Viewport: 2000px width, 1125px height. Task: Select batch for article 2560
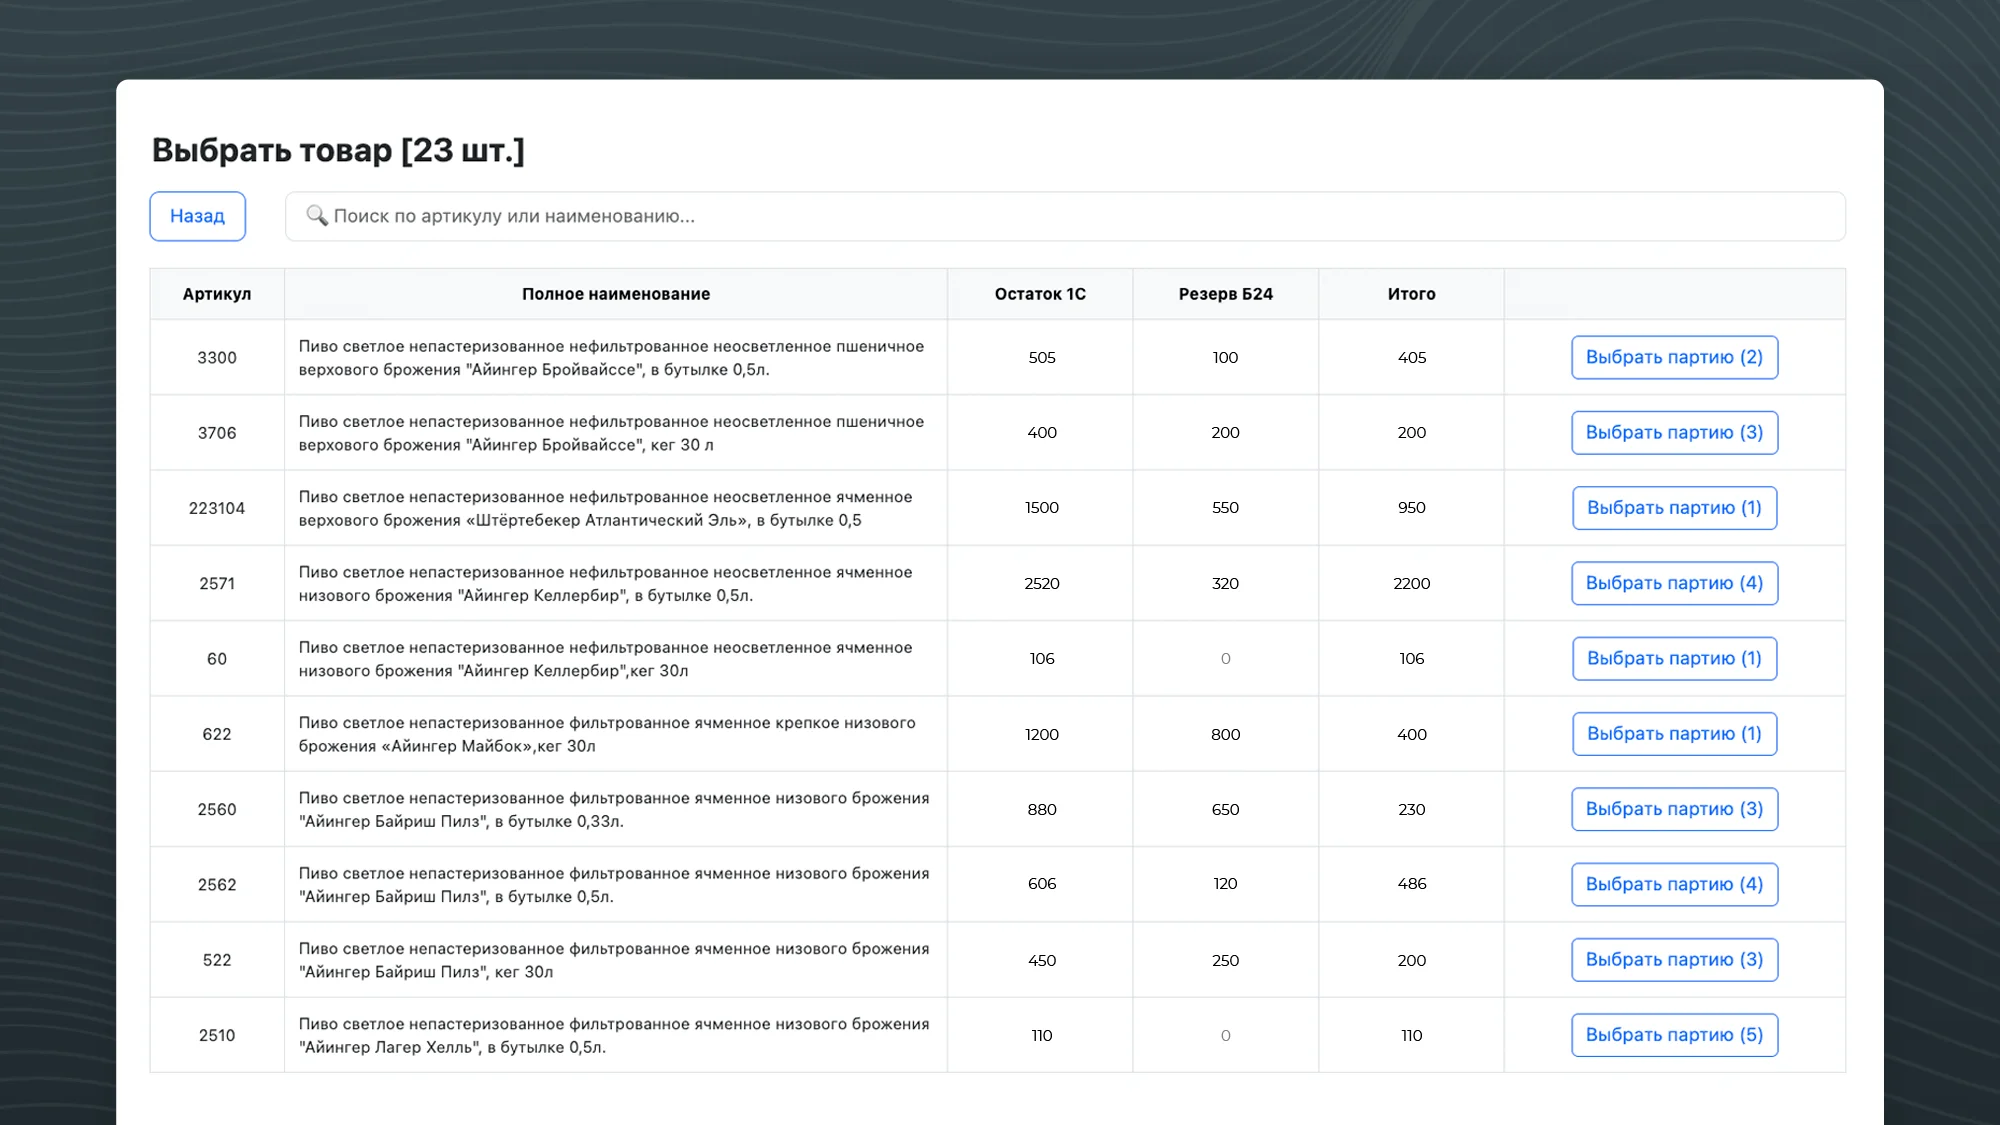(1674, 809)
